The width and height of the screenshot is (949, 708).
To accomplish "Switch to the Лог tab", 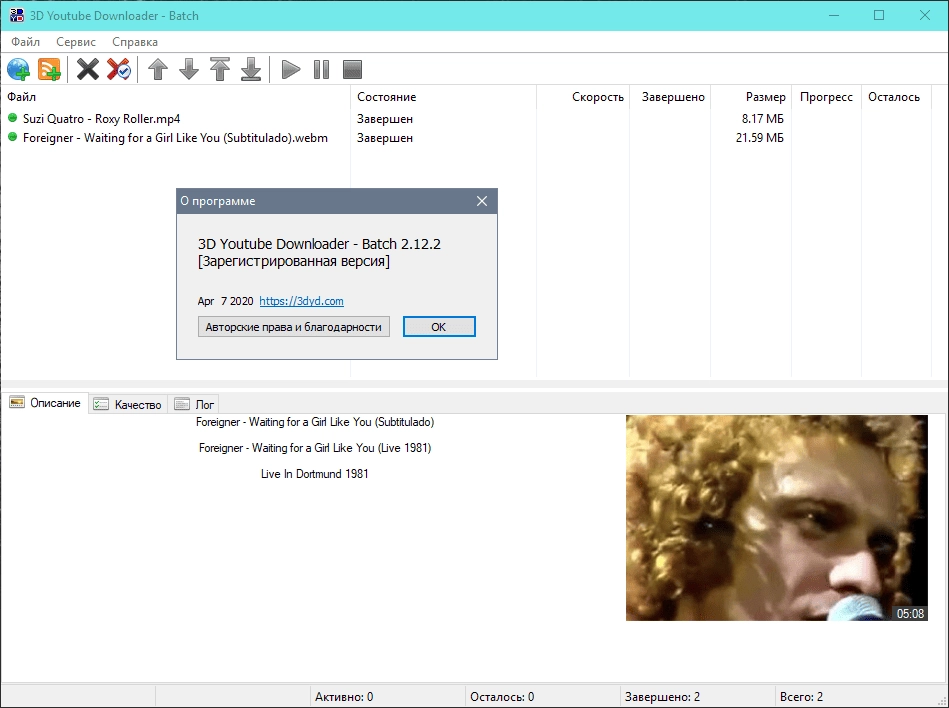I will click(x=194, y=404).
